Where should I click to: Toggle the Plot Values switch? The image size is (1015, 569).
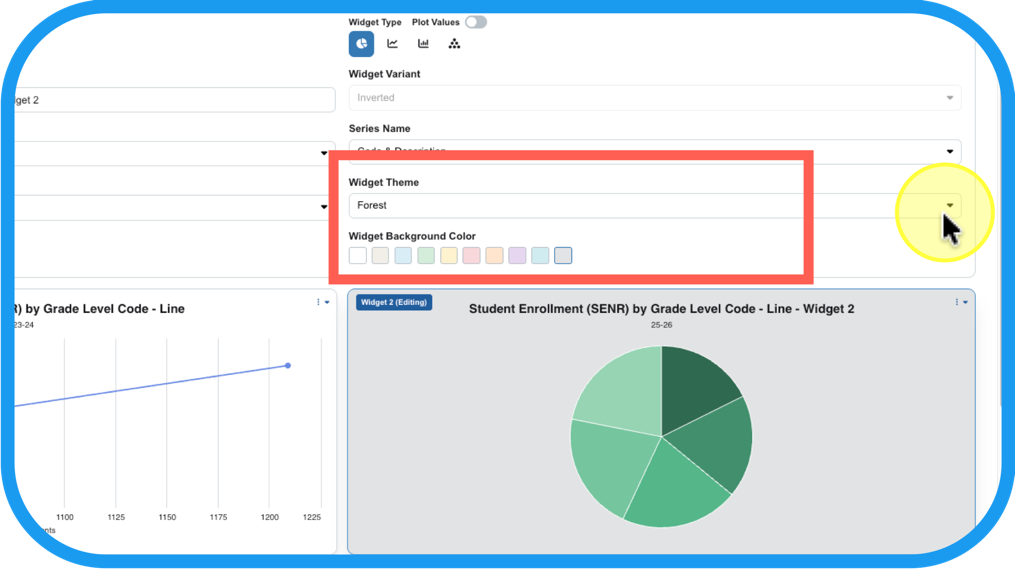(x=476, y=22)
